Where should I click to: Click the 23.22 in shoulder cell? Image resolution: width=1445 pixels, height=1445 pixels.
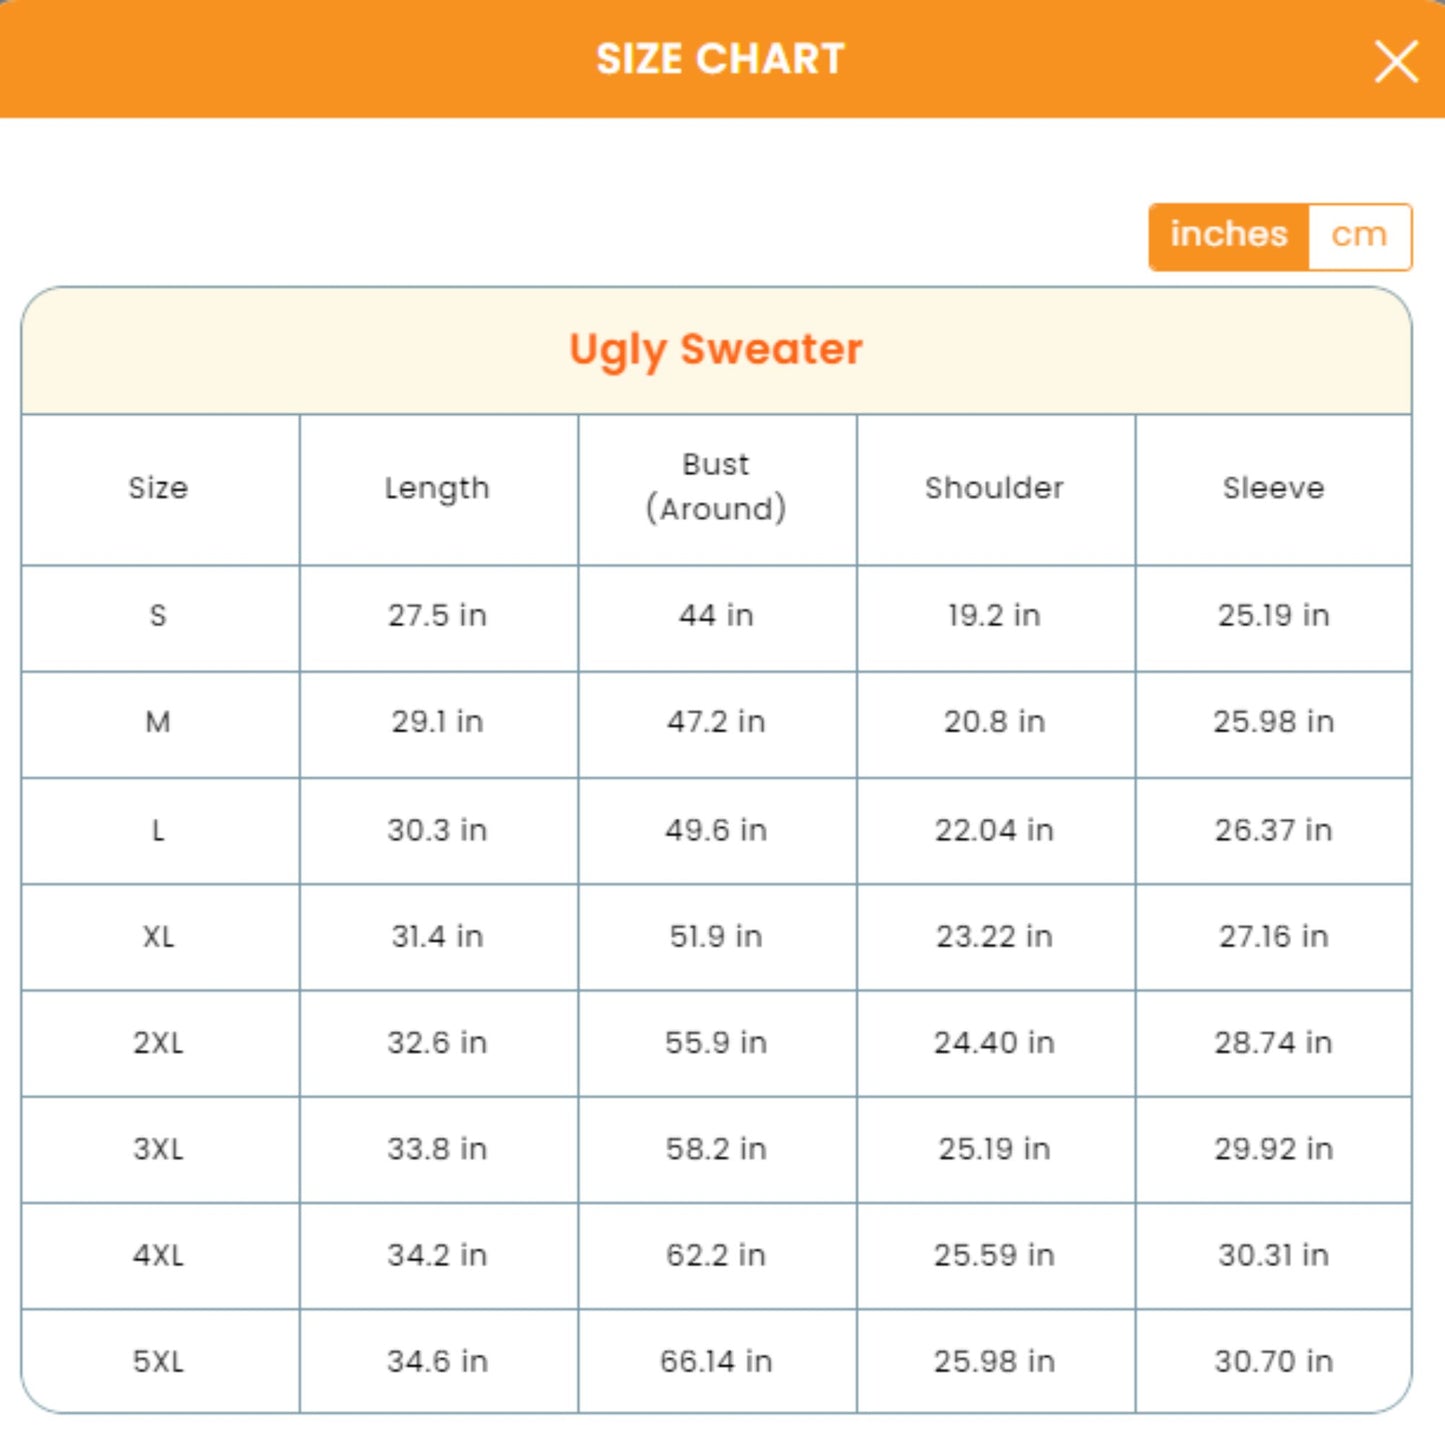click(x=994, y=937)
